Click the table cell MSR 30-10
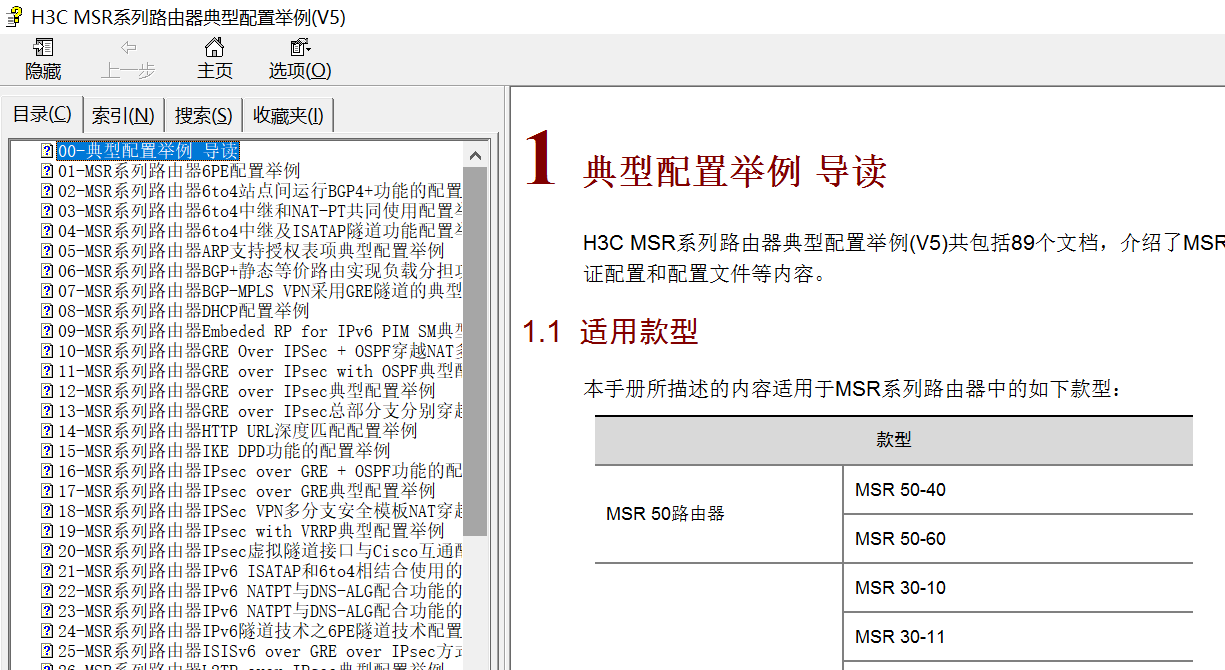 [x=1018, y=588]
